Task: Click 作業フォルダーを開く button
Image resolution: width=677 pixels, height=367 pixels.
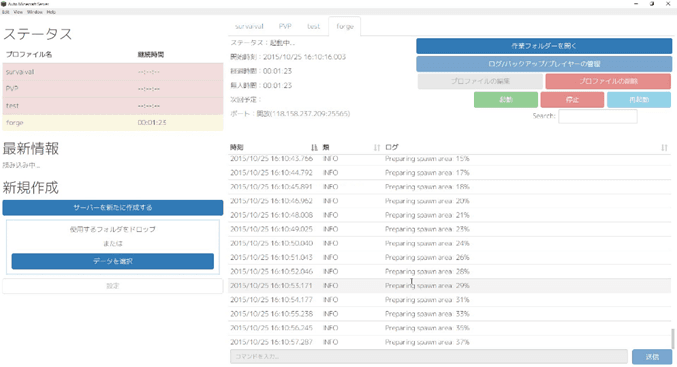Action: 544,46
